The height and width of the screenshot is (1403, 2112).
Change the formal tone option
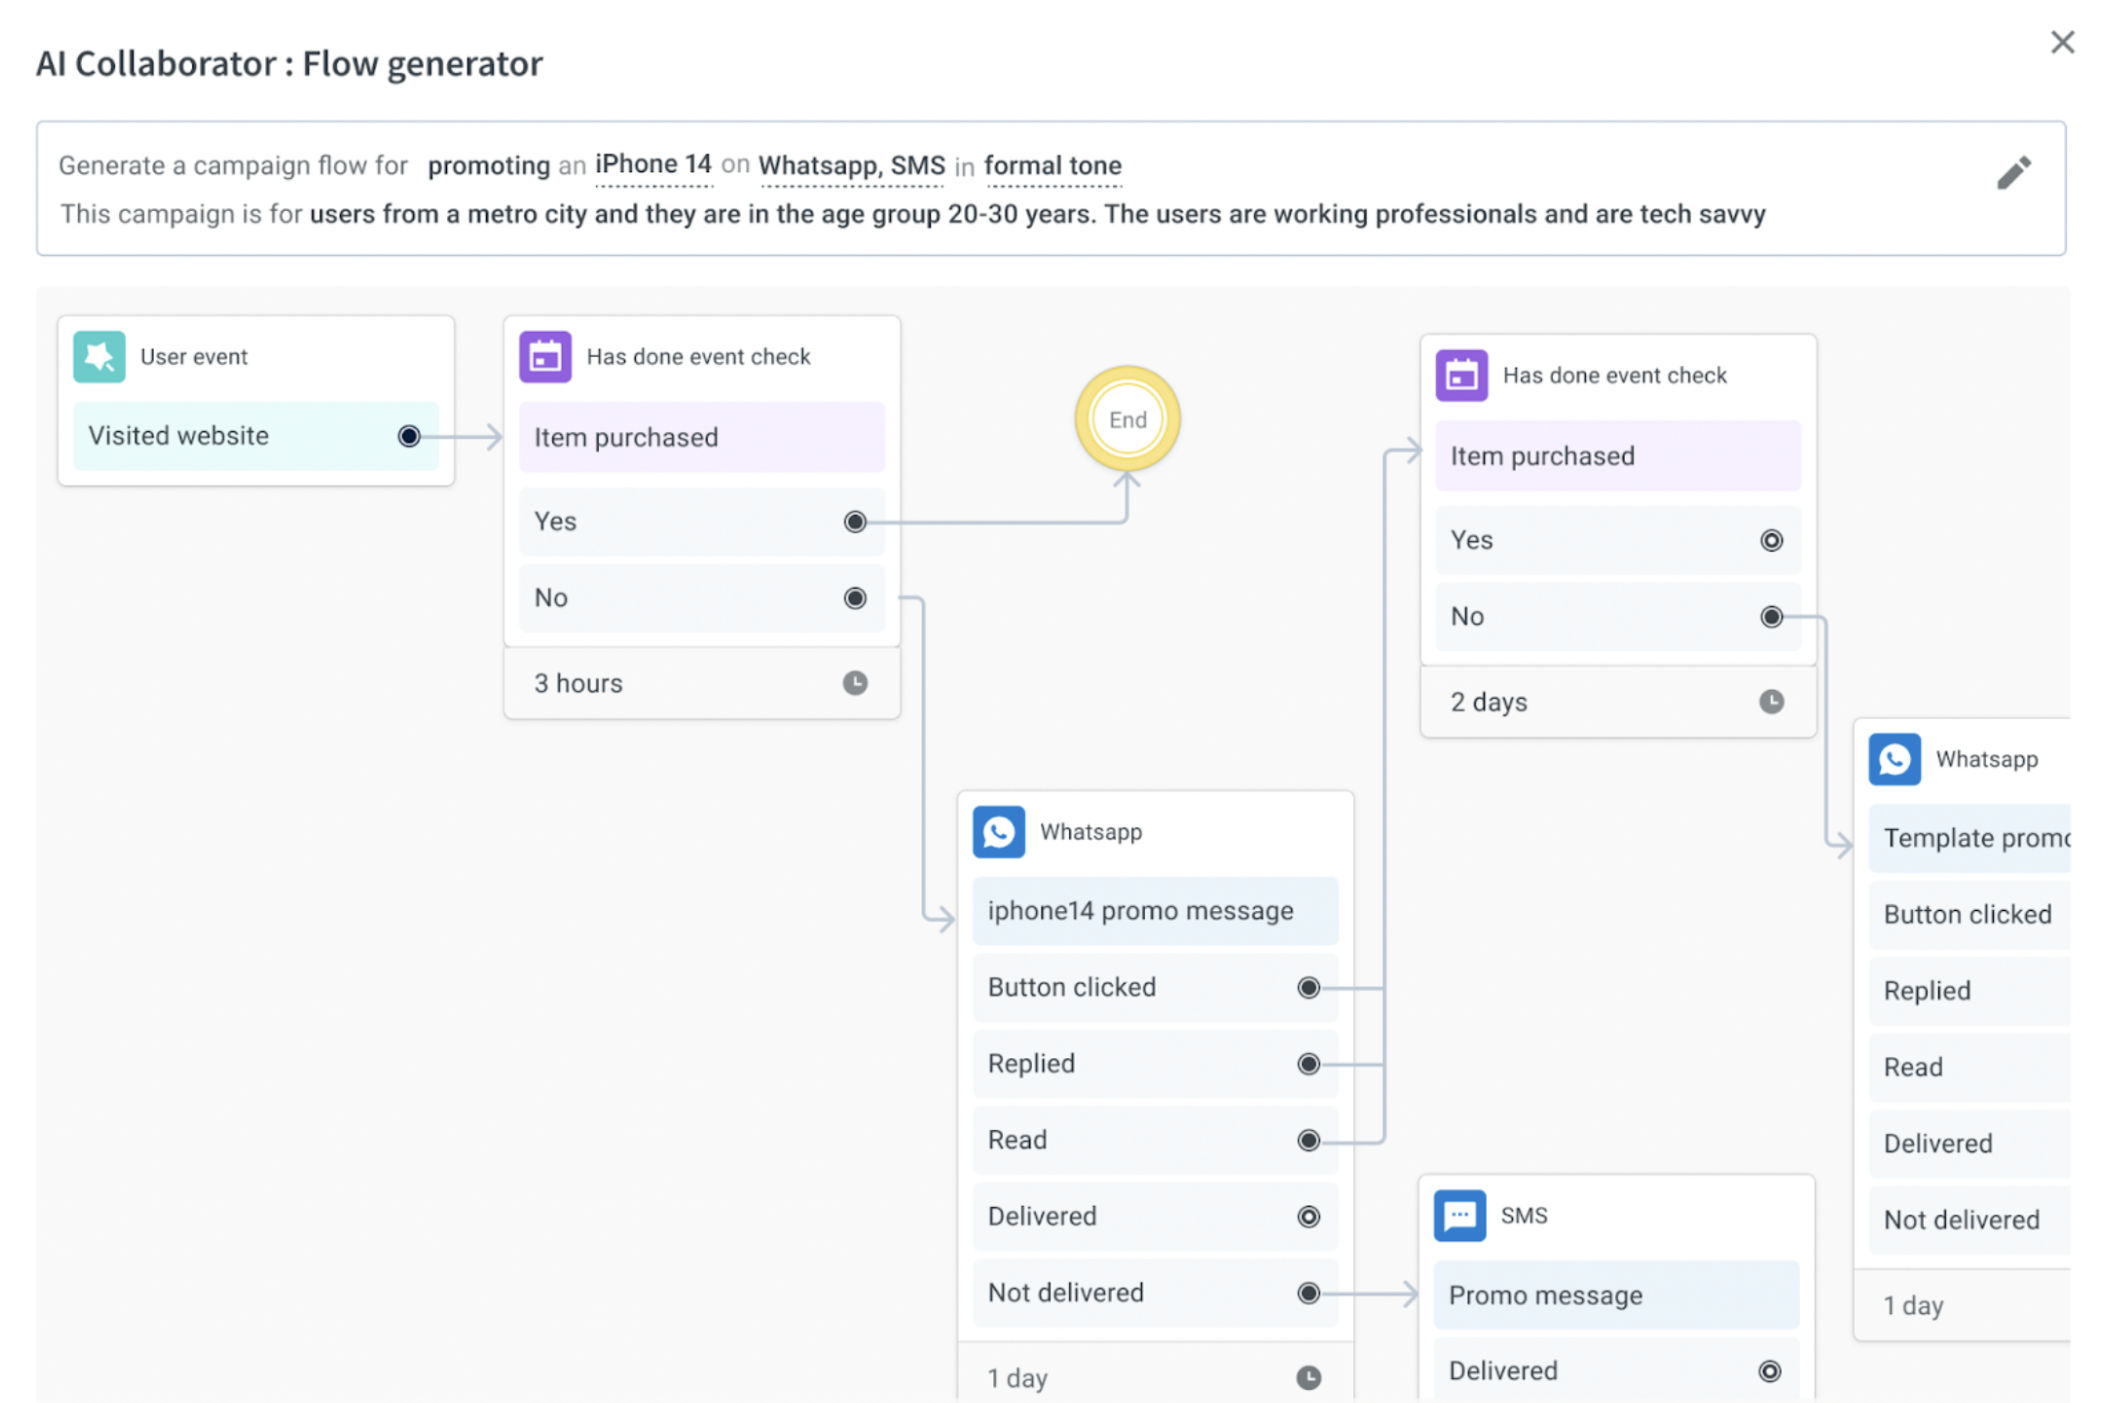coord(1052,166)
